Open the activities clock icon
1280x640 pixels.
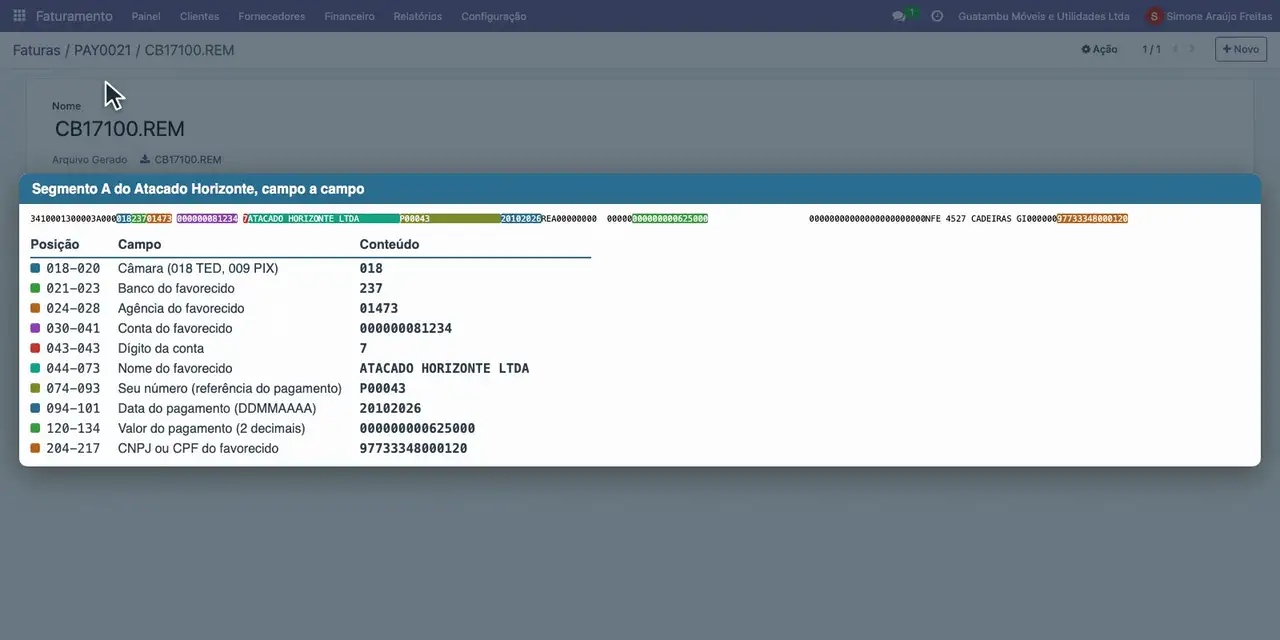[937, 16]
